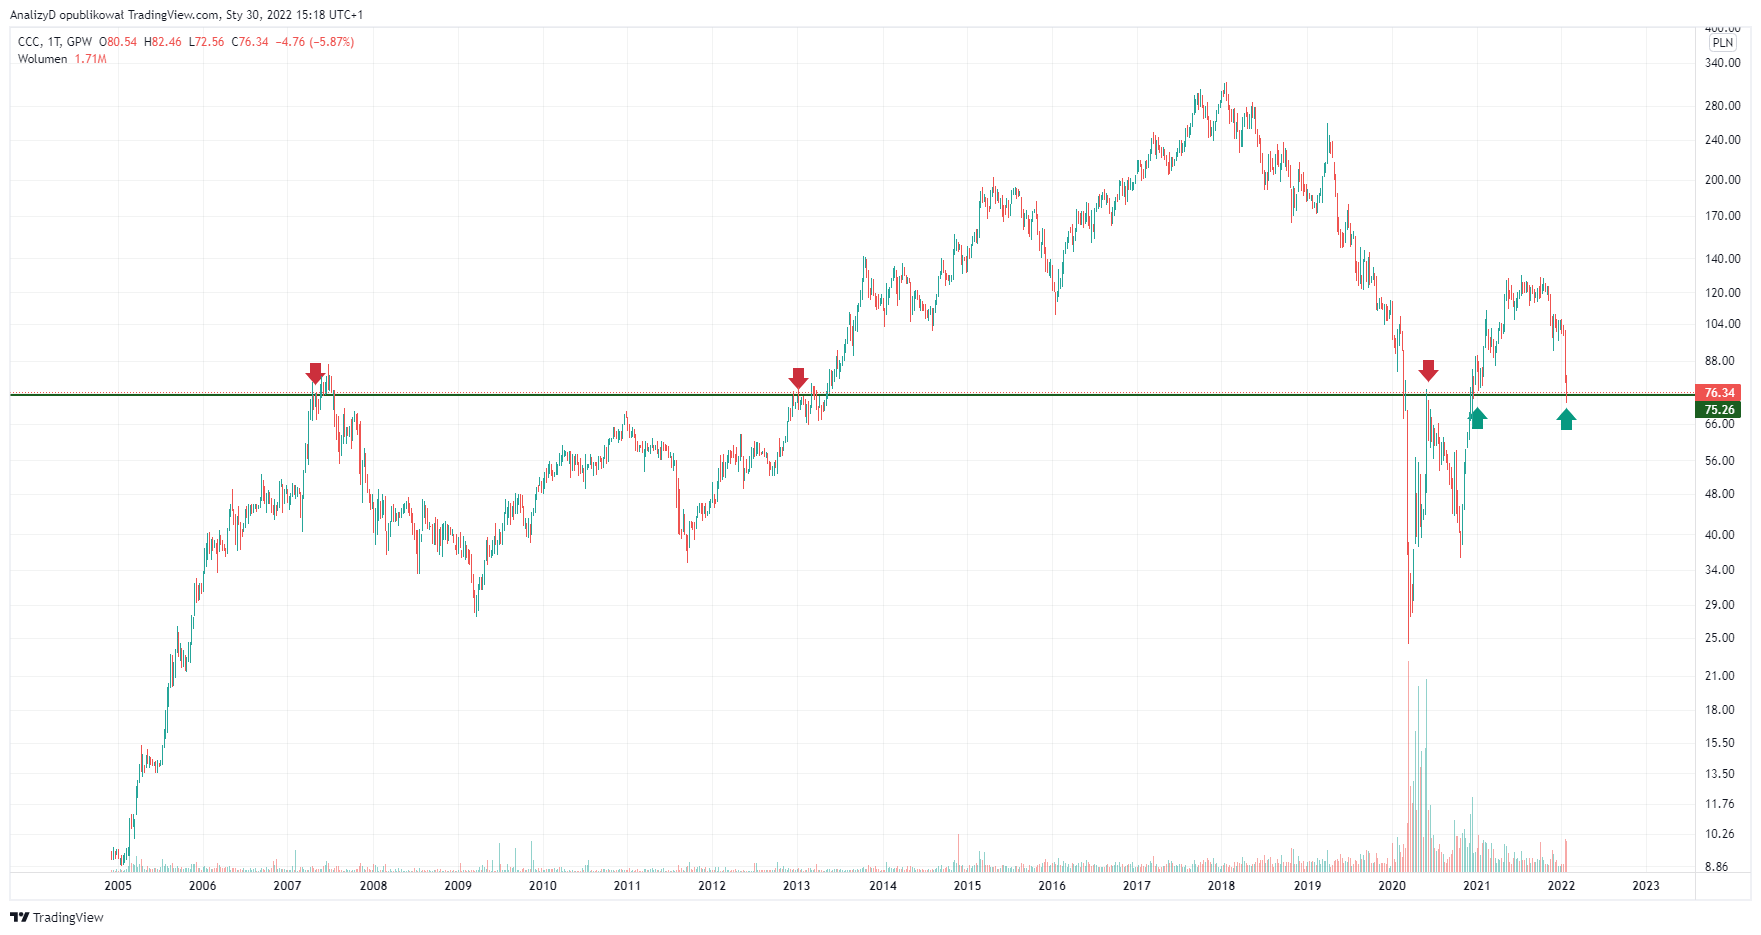
Task: Click the 2006 label on time axis
Action: coord(202,886)
